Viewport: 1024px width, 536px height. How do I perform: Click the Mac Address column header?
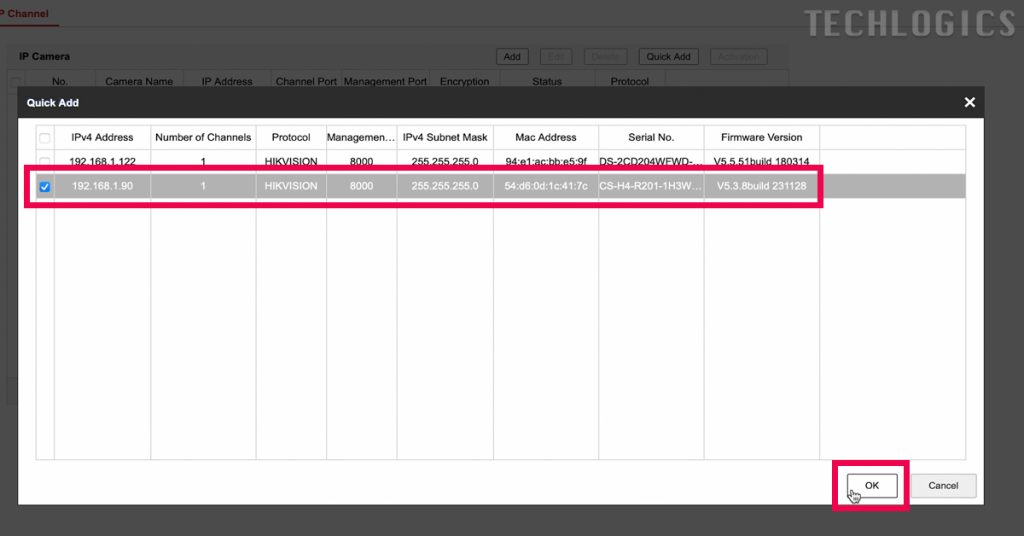coord(546,137)
